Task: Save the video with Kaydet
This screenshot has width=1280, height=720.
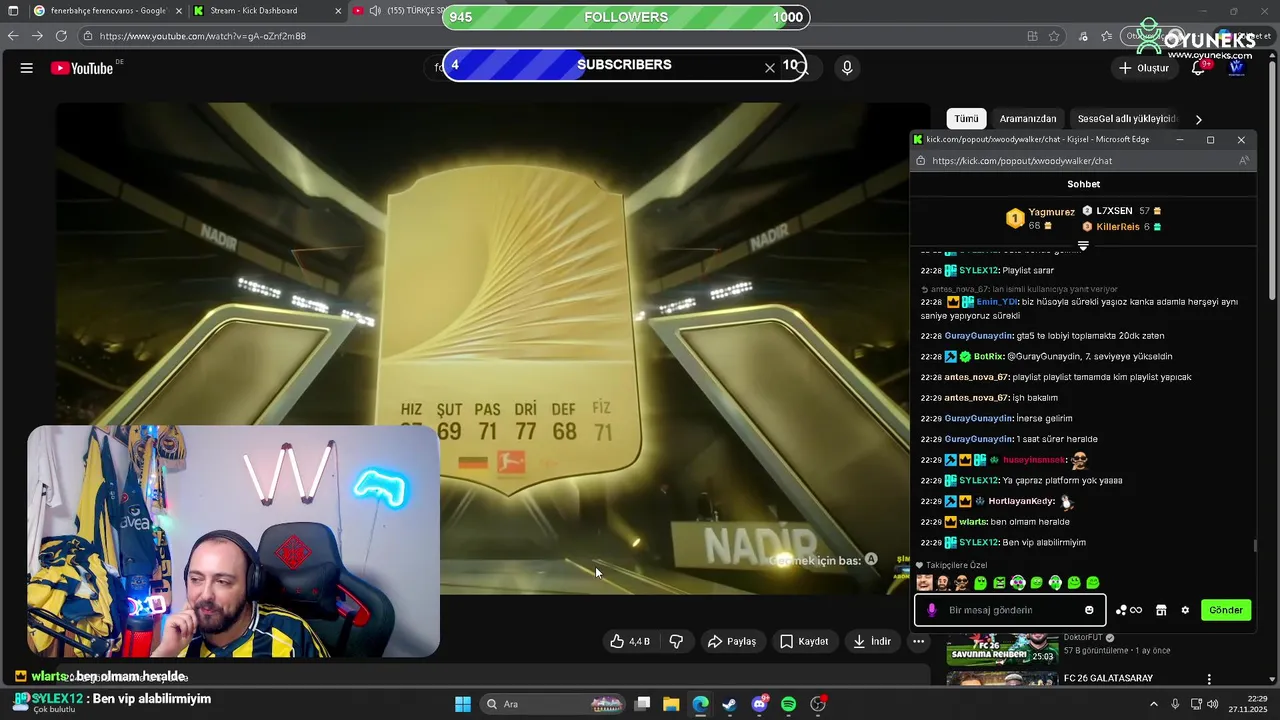Action: (804, 641)
